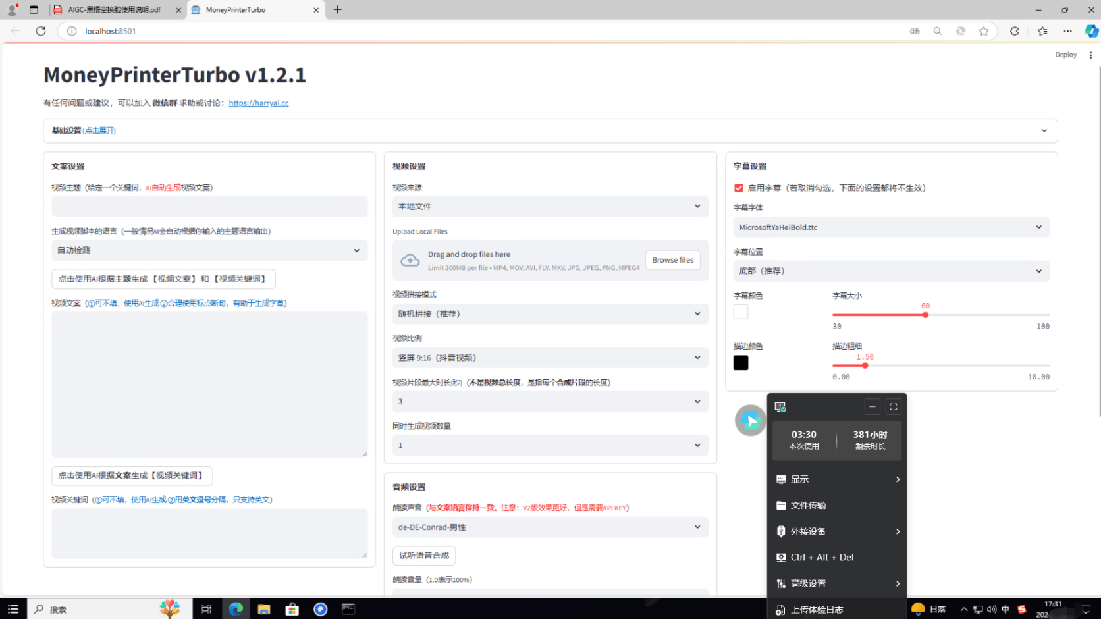Click the site information icon

coord(72,31)
